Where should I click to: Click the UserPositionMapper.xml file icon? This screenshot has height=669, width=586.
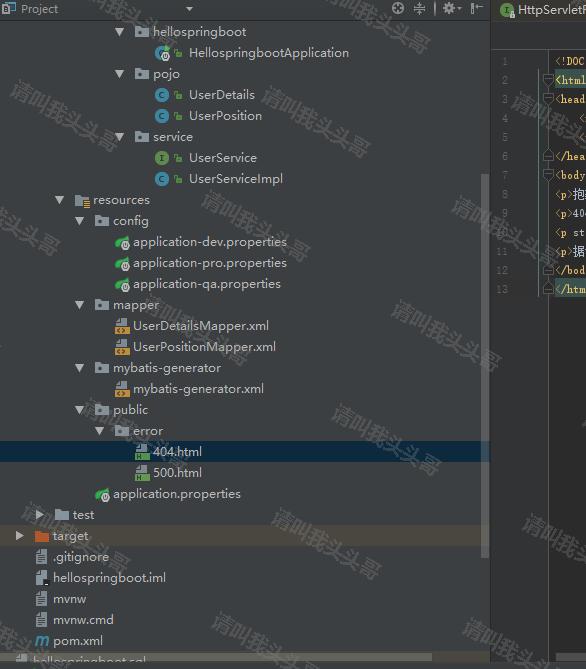coord(122,347)
